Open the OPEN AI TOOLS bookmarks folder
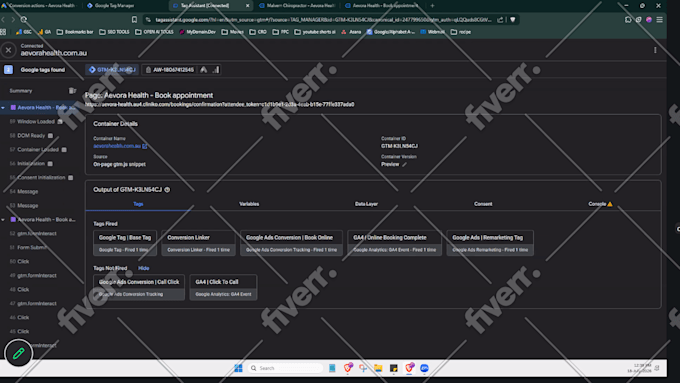Viewport: 680px width, 383px height. pyautogui.click(x=154, y=32)
